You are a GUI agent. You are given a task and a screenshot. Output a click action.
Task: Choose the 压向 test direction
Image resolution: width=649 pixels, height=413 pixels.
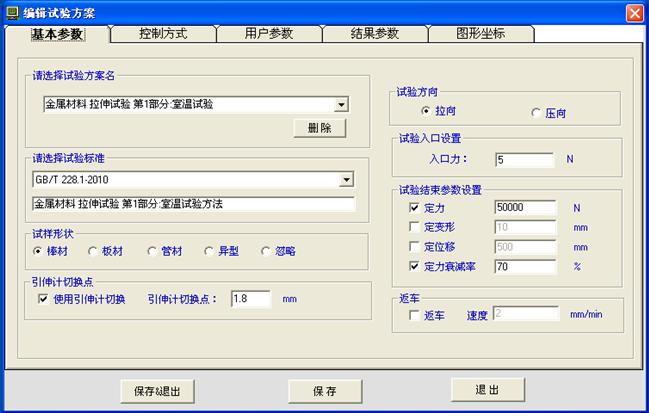(x=536, y=112)
